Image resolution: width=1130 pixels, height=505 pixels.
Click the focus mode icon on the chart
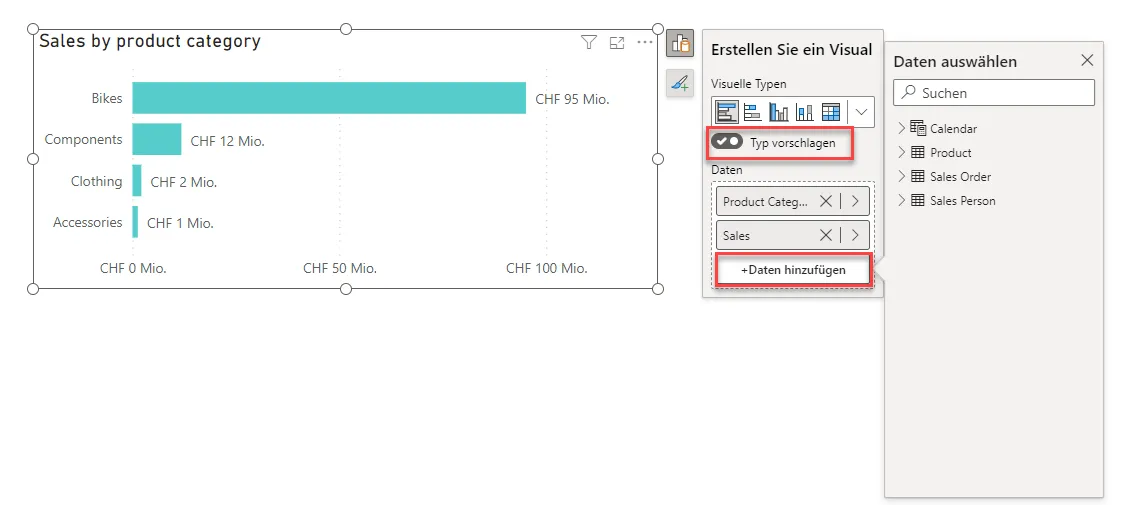tap(617, 43)
